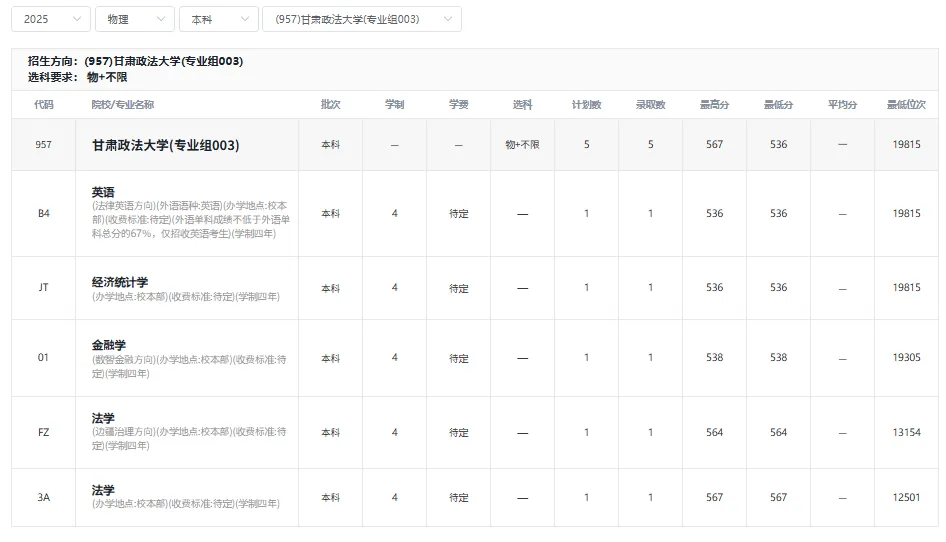Image resolution: width=946 pixels, height=542 pixels.
Task: Click the 最低位次 column header
Action: pyautogui.click(x=906, y=104)
